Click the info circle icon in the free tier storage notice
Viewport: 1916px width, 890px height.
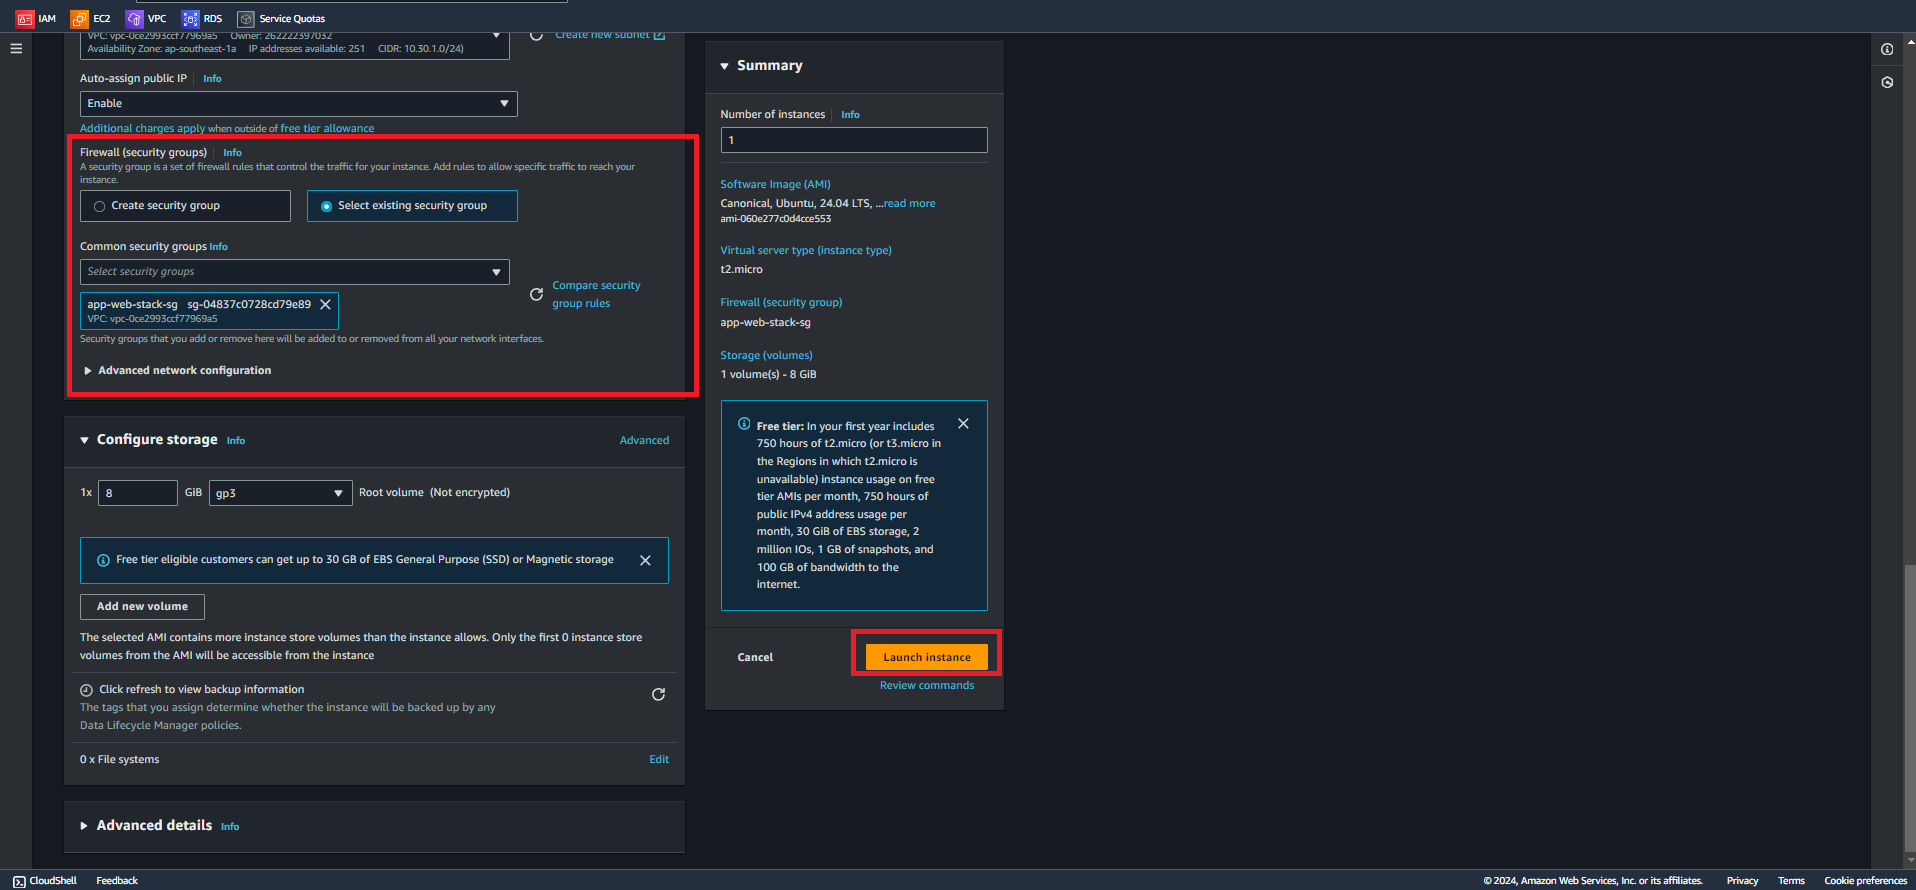coord(103,560)
